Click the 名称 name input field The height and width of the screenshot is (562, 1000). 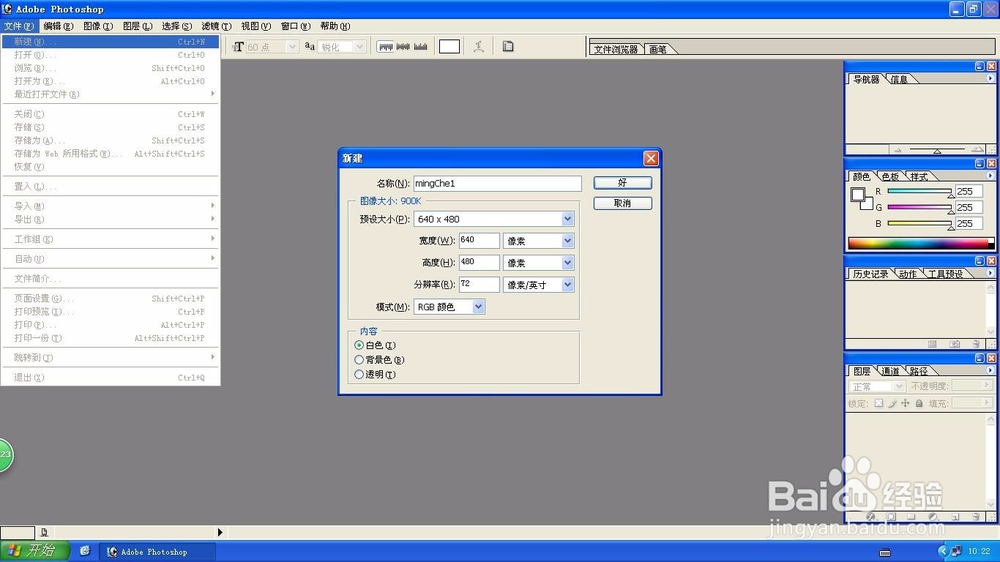497,183
